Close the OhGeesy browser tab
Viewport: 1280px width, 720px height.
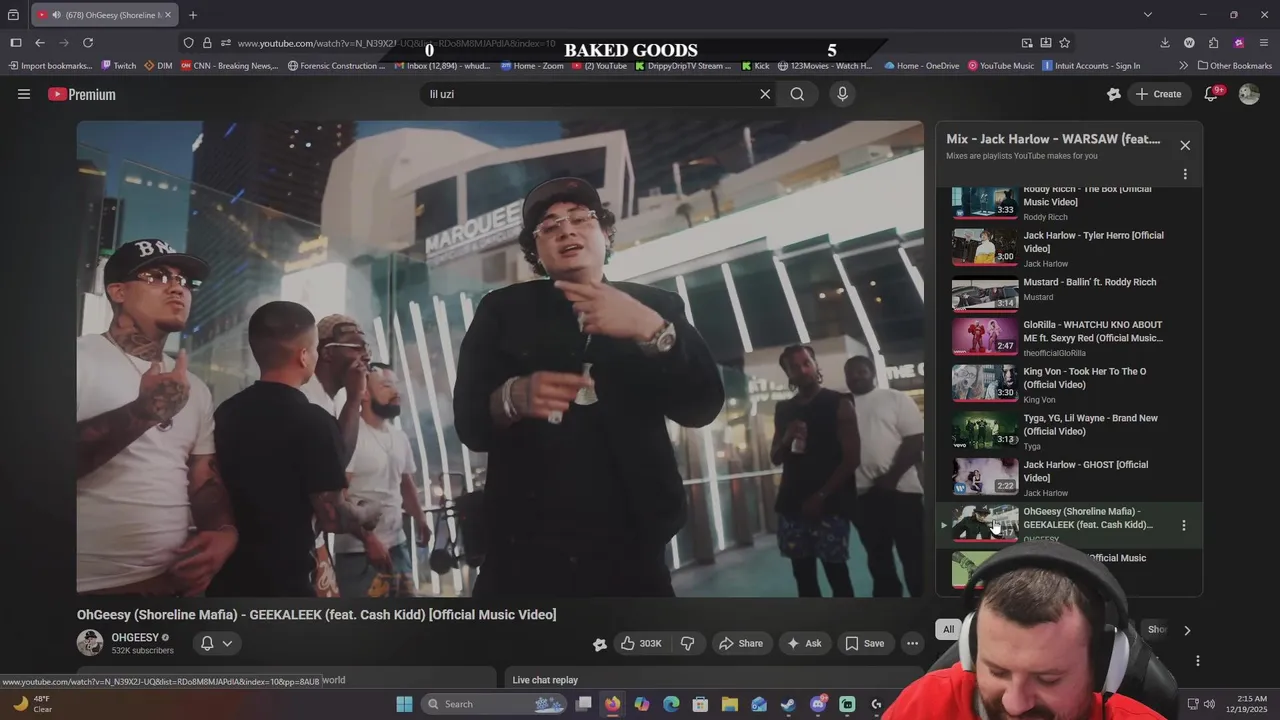(168, 15)
